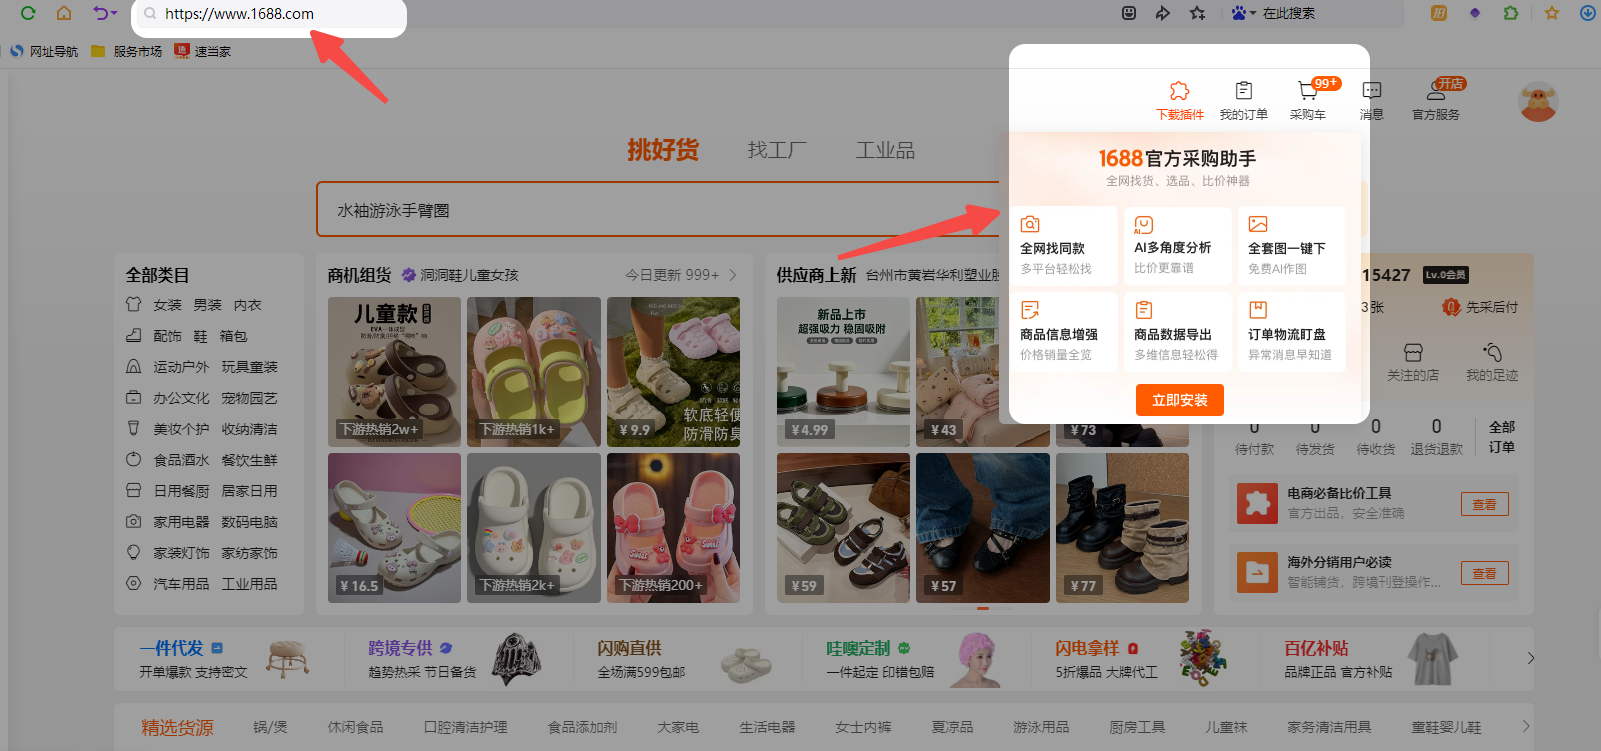The width and height of the screenshot is (1601, 751).
Task: Click the purple undo-close-tab arrow icon
Action: point(100,13)
